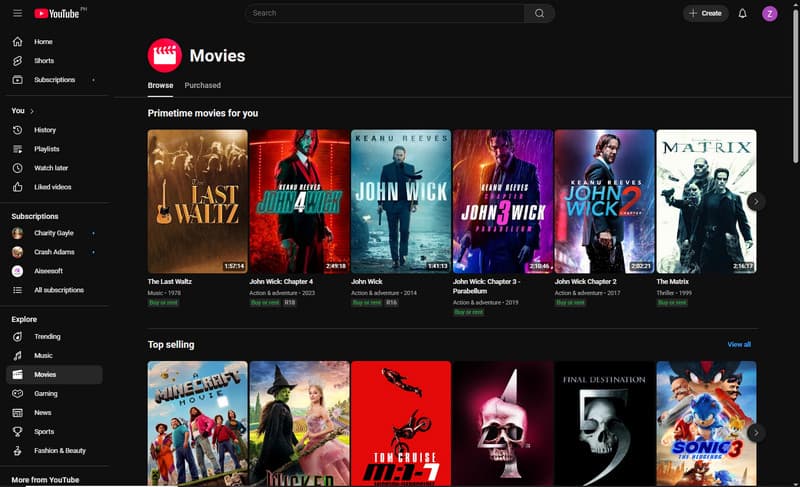
Task: Click the Music note icon
Action: coord(17,355)
